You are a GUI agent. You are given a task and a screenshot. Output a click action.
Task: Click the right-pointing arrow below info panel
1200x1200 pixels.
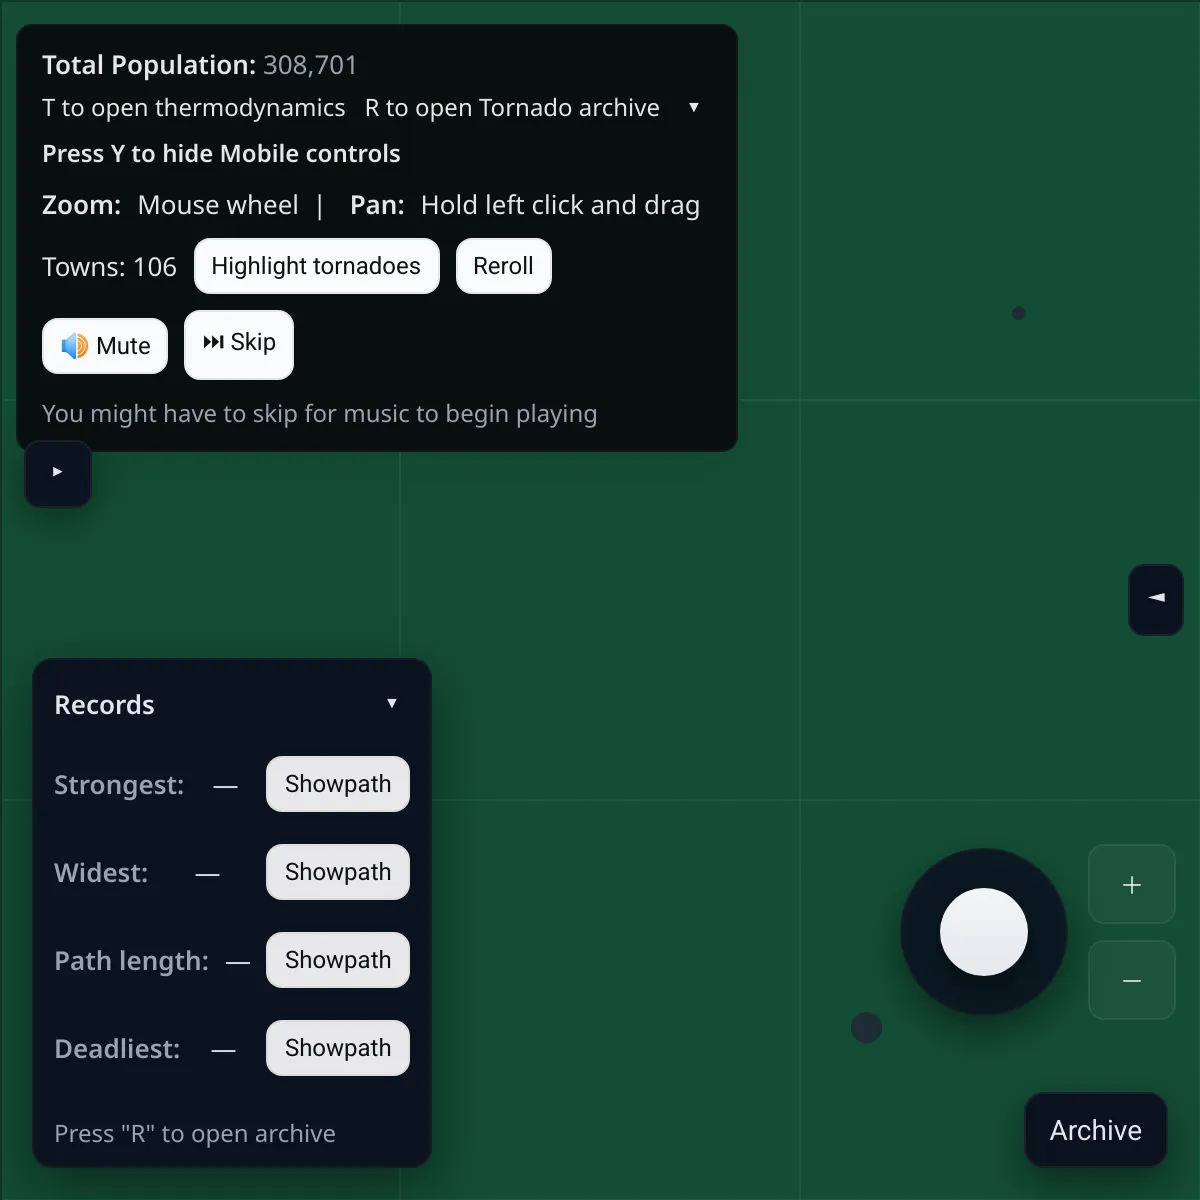(x=58, y=472)
